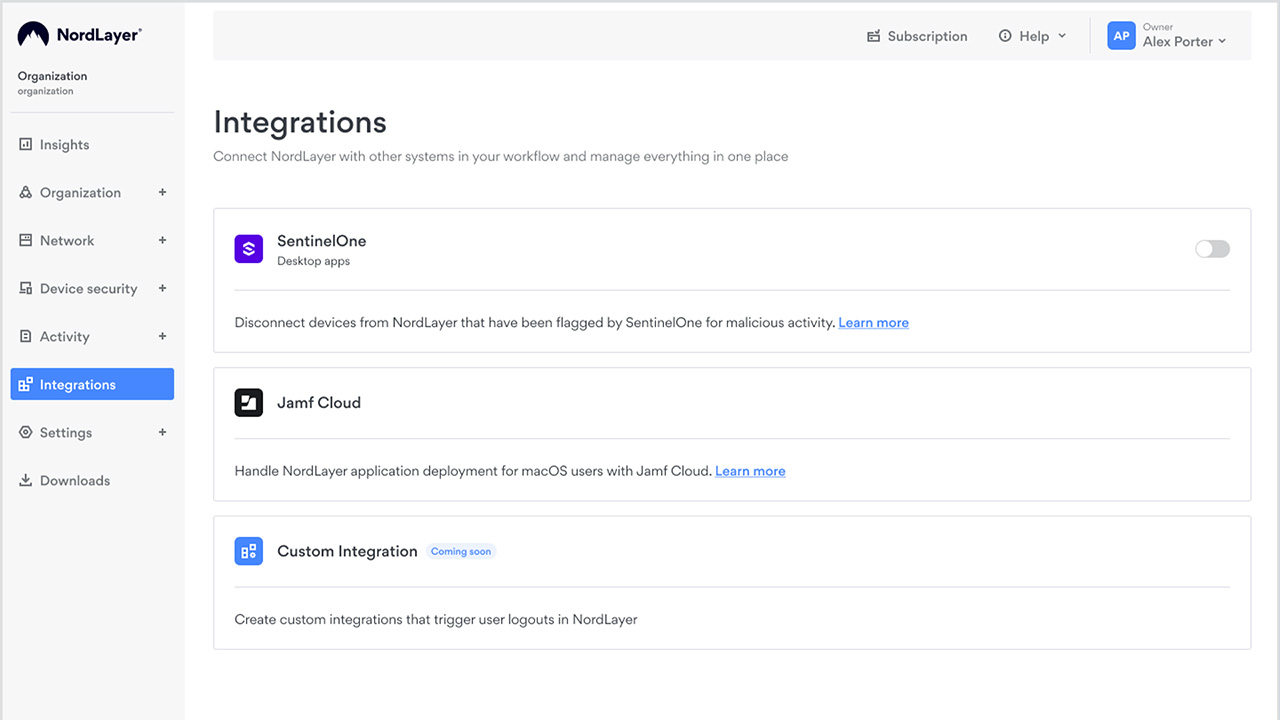Expand the Activity sidebar section
The width and height of the screenshot is (1280, 720).
162,337
